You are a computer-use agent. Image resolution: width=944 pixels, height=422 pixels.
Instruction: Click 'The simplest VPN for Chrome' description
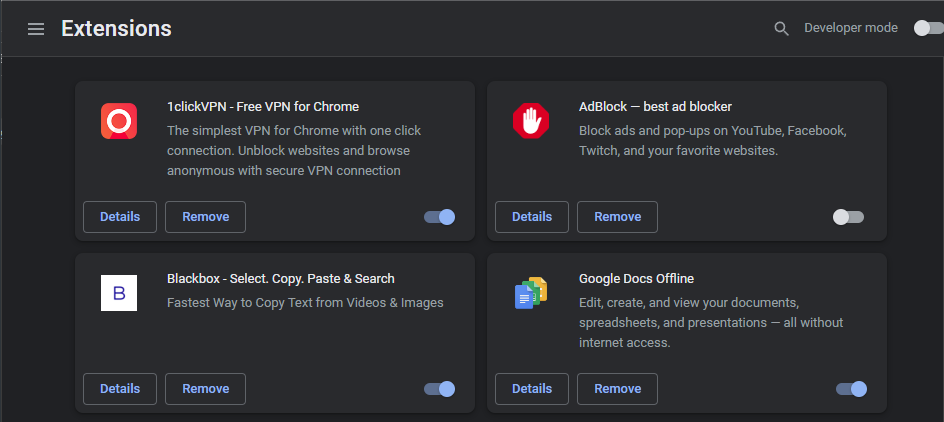294,150
